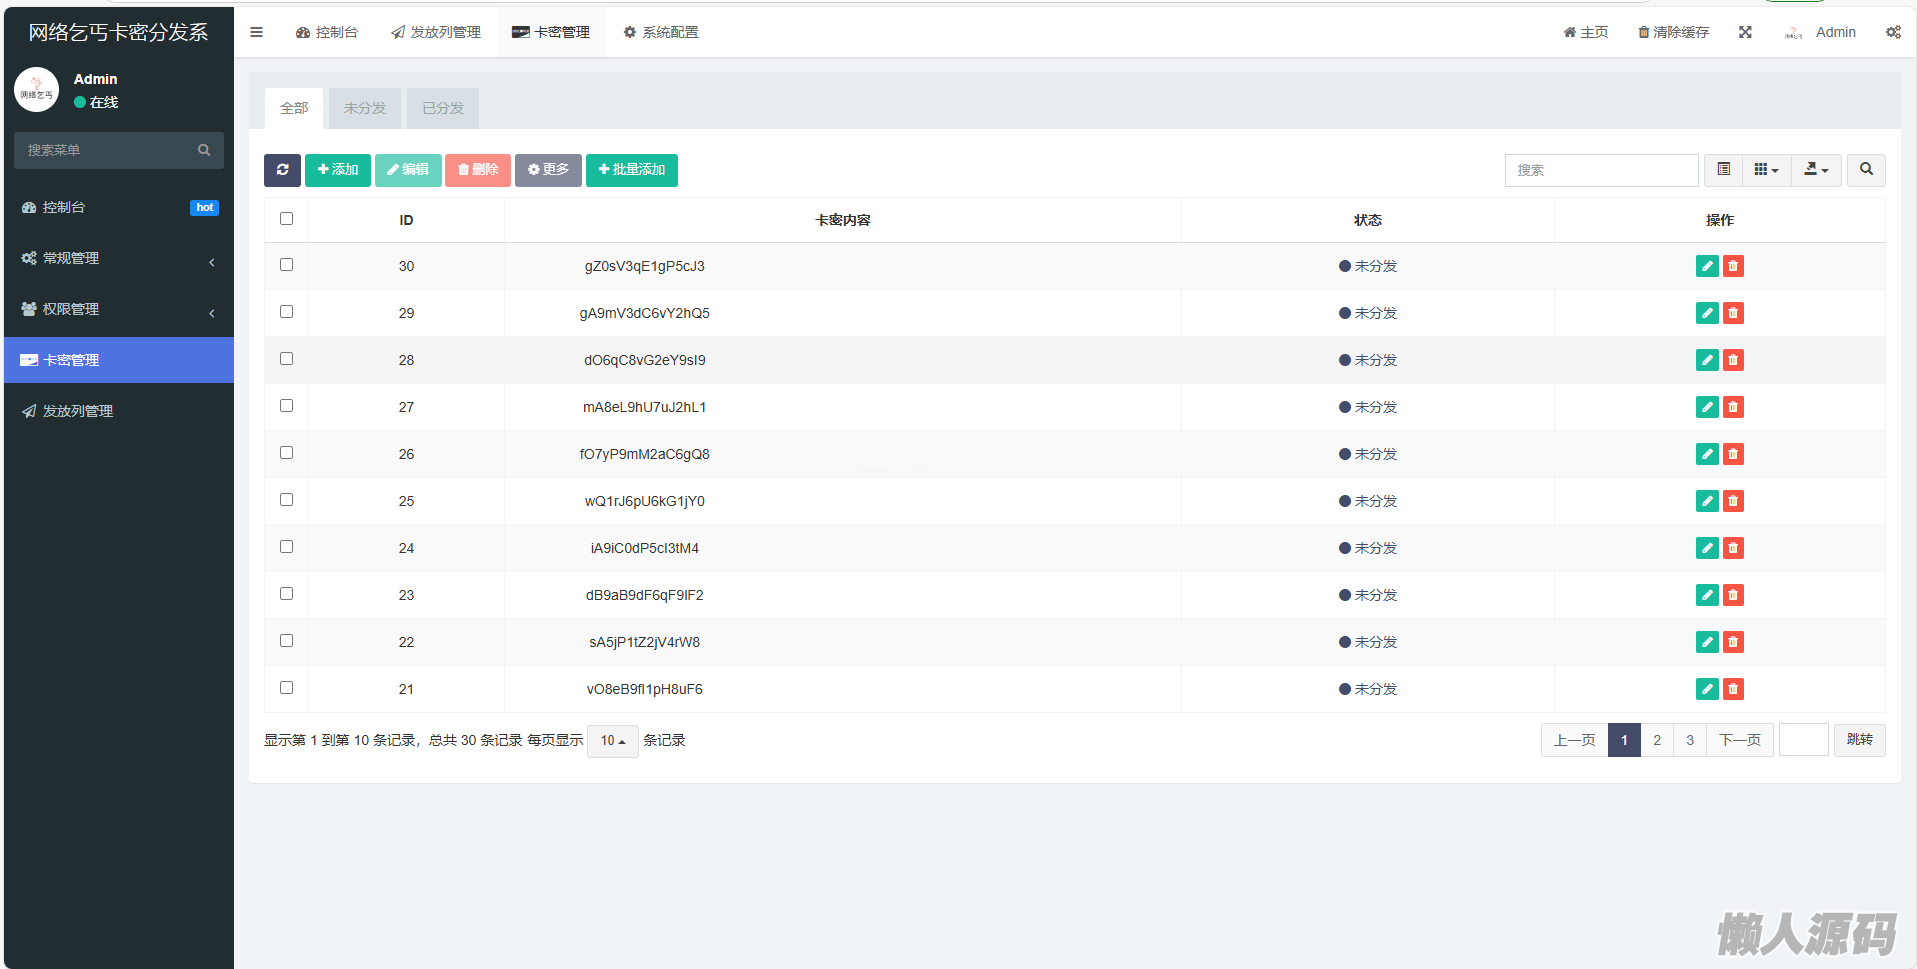The image size is (1917, 969).
Task: Click the green edit icon for row 30
Action: (x=1707, y=266)
